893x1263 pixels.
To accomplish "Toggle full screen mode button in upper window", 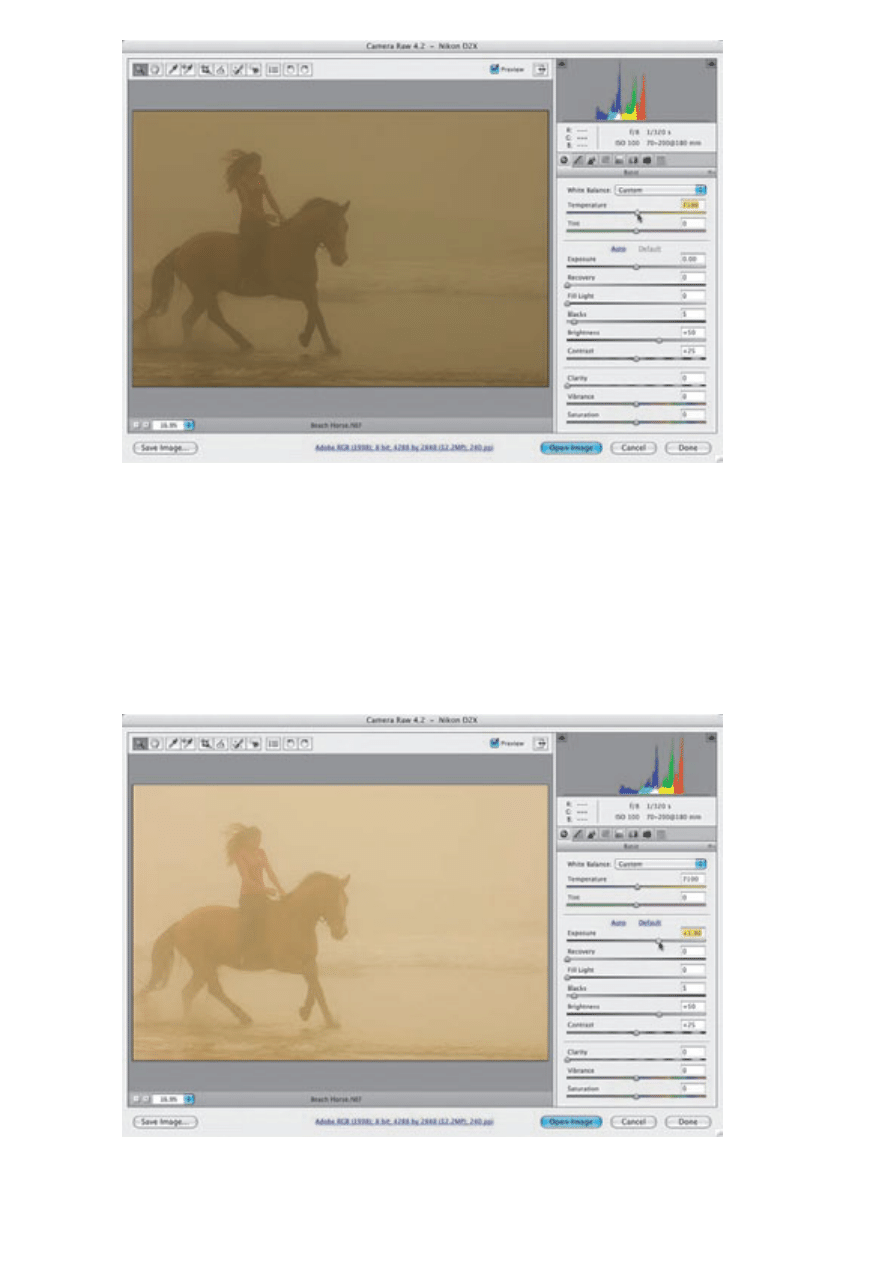I will 542,70.
